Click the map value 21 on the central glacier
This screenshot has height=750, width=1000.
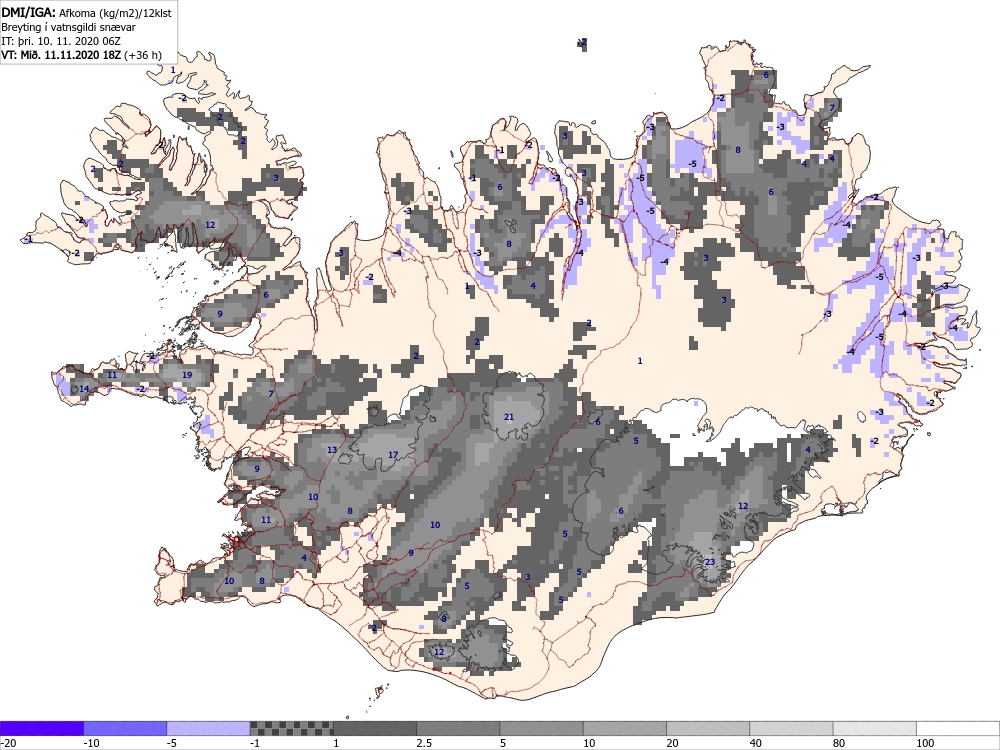(509, 417)
